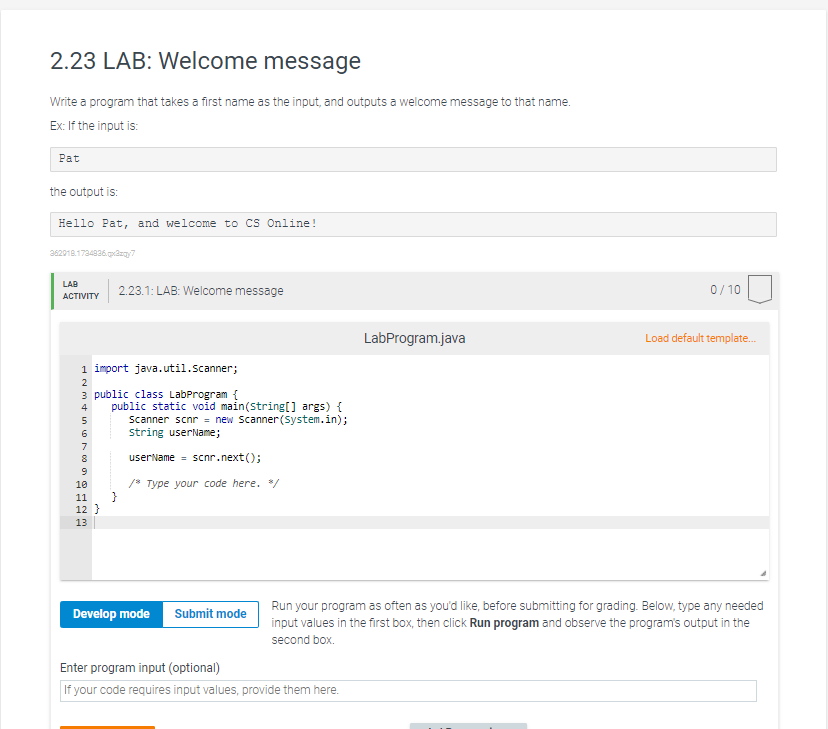Click the userName = scnr.next() line
Image resolution: width=828 pixels, height=729 pixels.
[195, 458]
